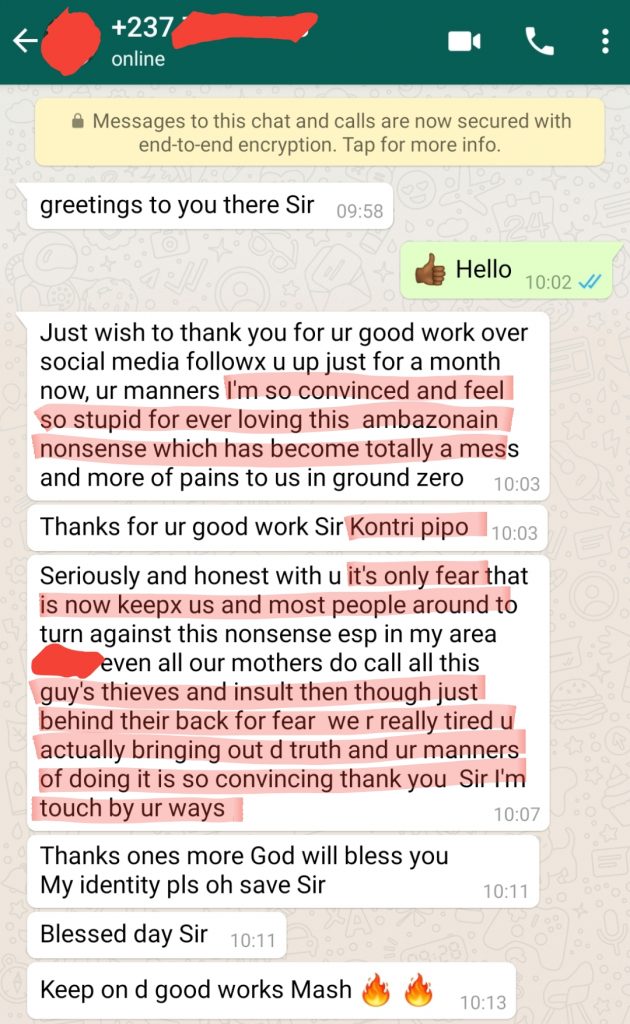Tap the lock icon in encryption banner
The image size is (630, 1024).
[x=78, y=121]
